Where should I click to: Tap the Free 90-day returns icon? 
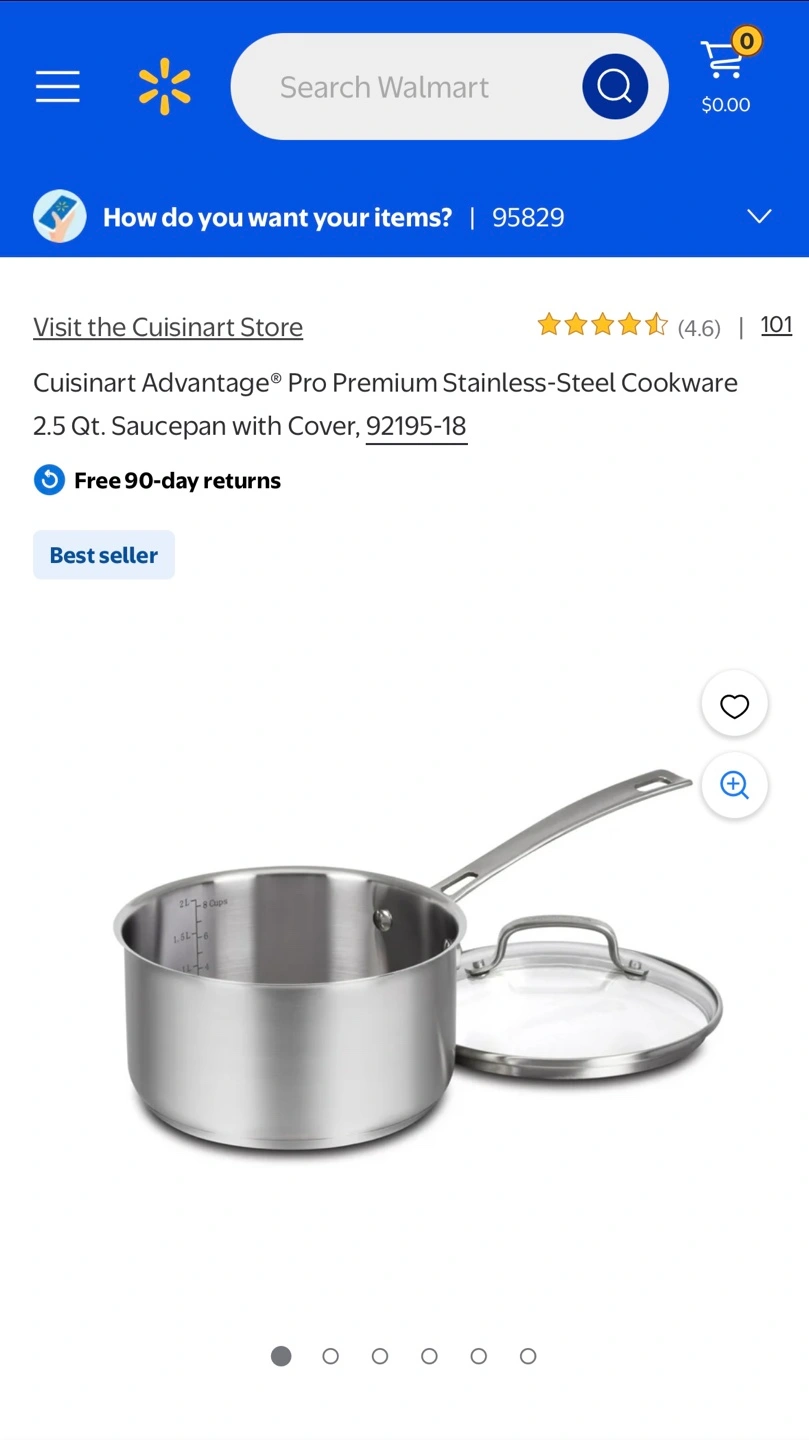(x=49, y=480)
